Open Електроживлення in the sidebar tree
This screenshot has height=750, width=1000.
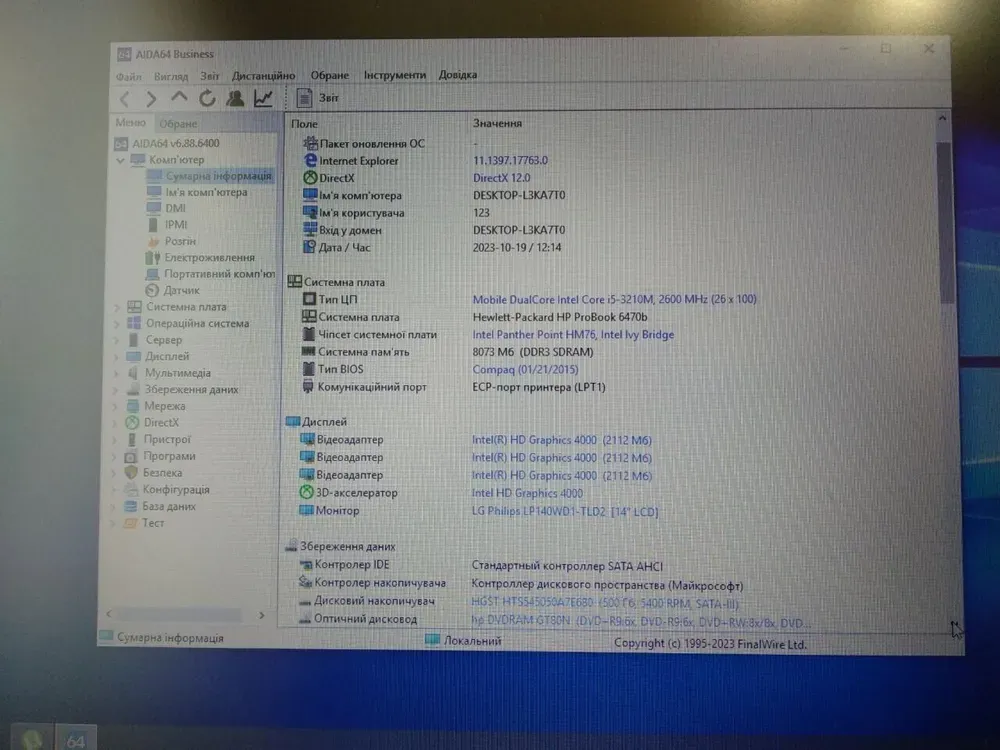click(208, 257)
